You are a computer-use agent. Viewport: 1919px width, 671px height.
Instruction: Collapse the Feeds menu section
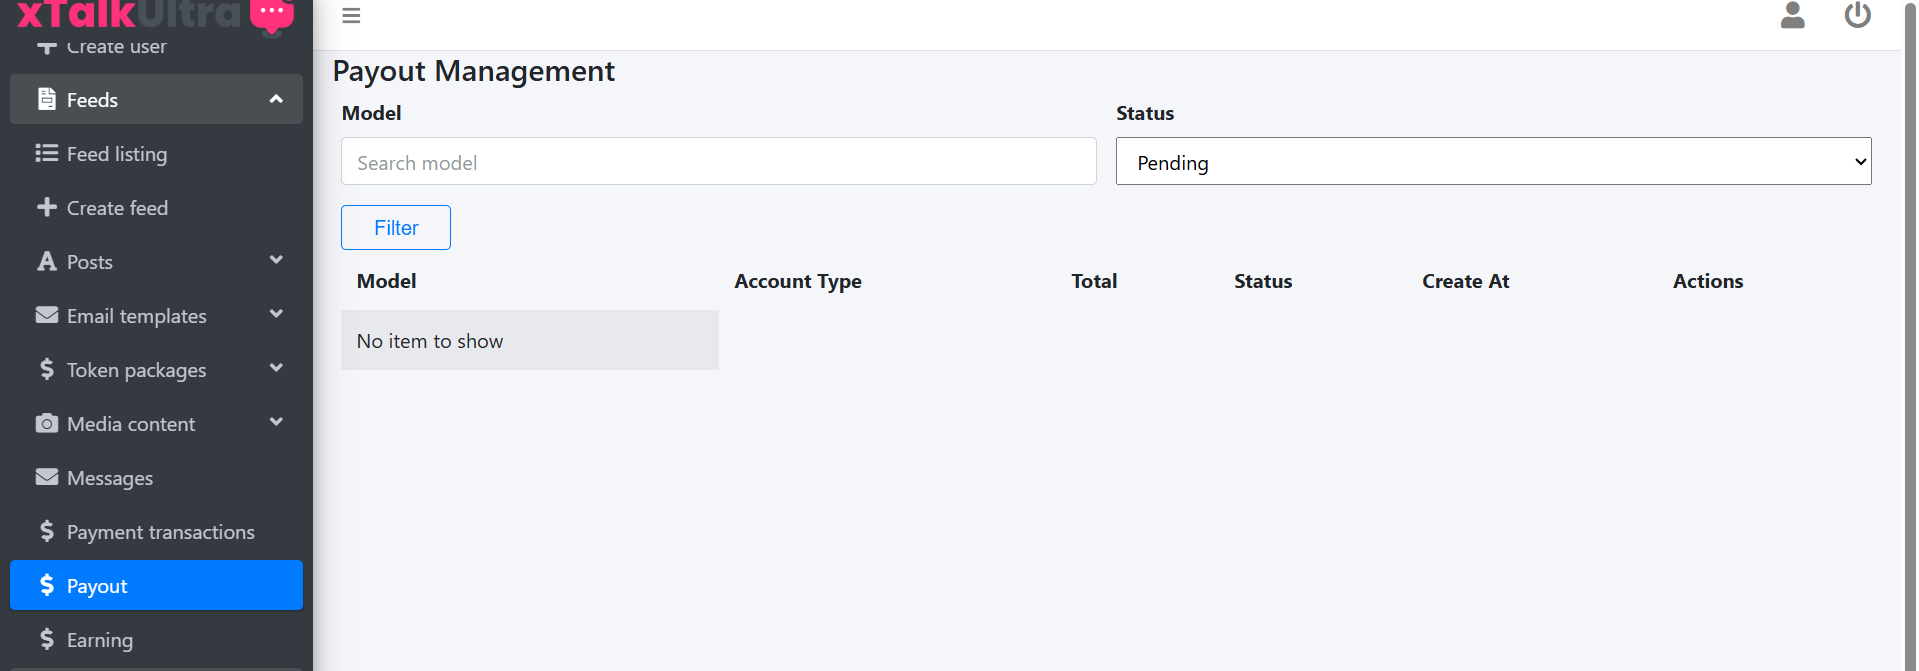[x=276, y=99]
